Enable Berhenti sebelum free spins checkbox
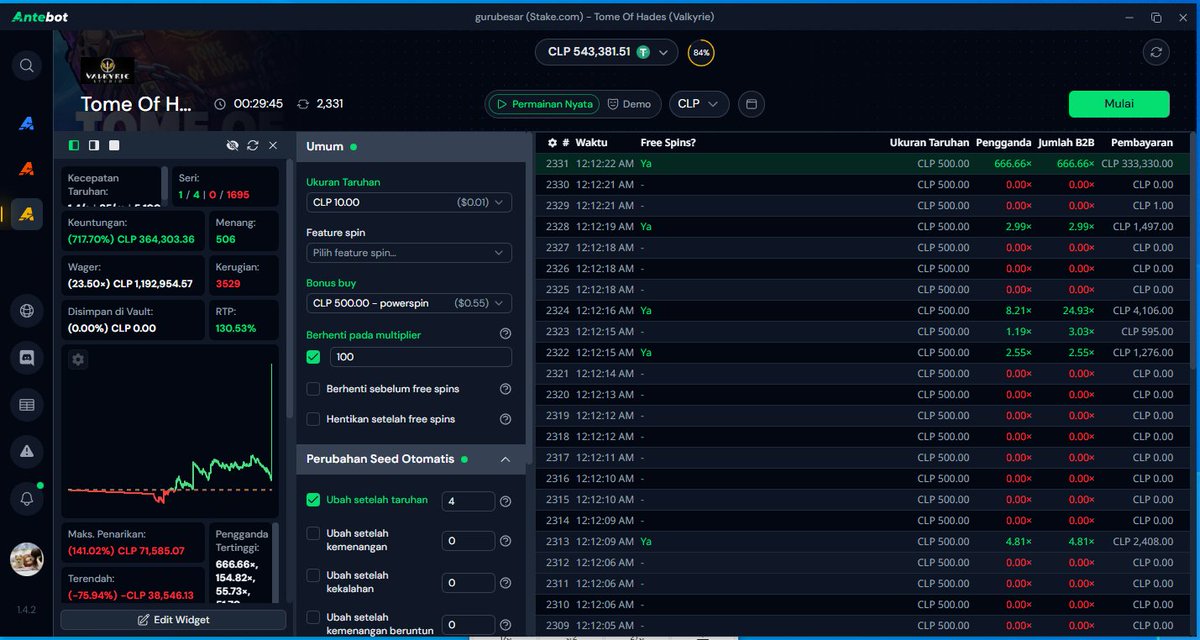The height and width of the screenshot is (640, 1200). pyautogui.click(x=314, y=389)
